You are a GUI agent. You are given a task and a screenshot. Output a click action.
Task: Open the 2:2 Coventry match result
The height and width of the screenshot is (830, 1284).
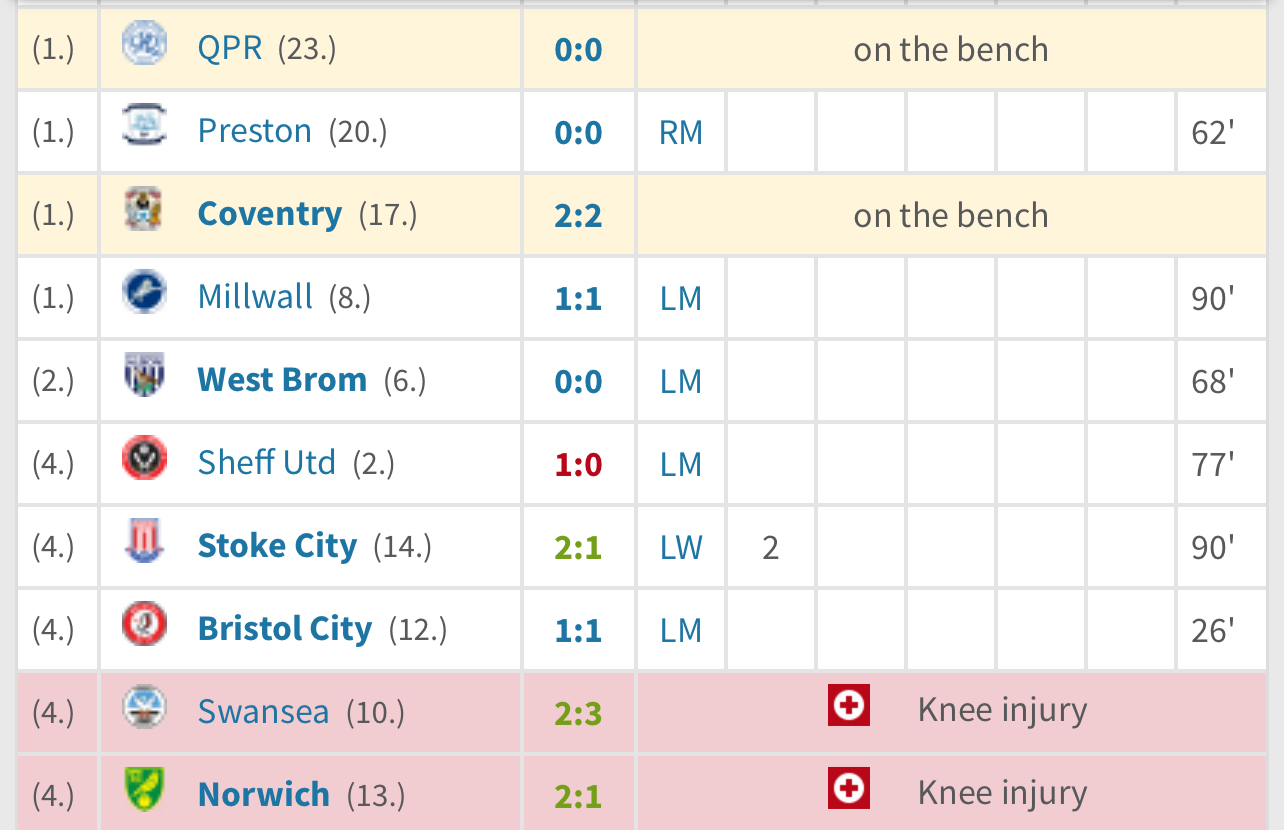[x=578, y=215]
